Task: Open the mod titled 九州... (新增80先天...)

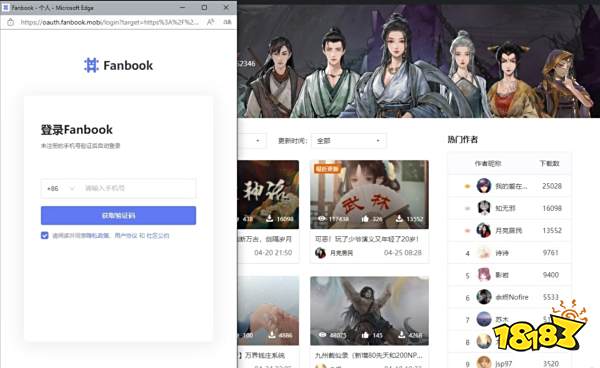Action: [x=368, y=355]
